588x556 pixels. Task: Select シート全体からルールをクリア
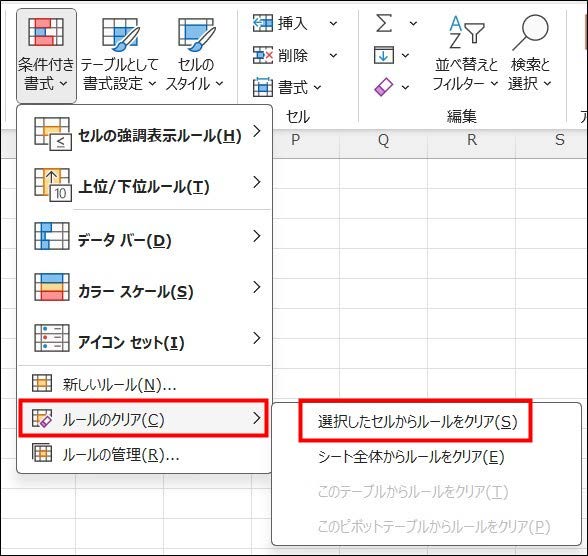pos(411,457)
